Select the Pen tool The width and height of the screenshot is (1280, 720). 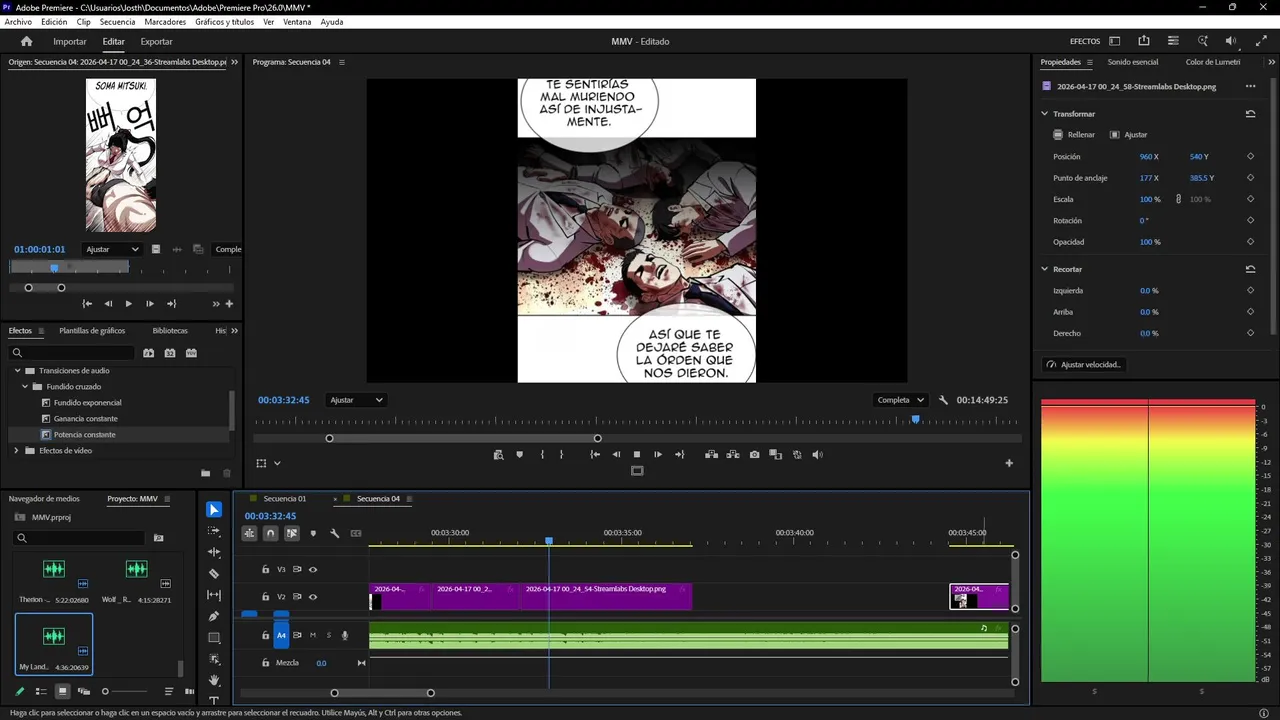point(214,616)
